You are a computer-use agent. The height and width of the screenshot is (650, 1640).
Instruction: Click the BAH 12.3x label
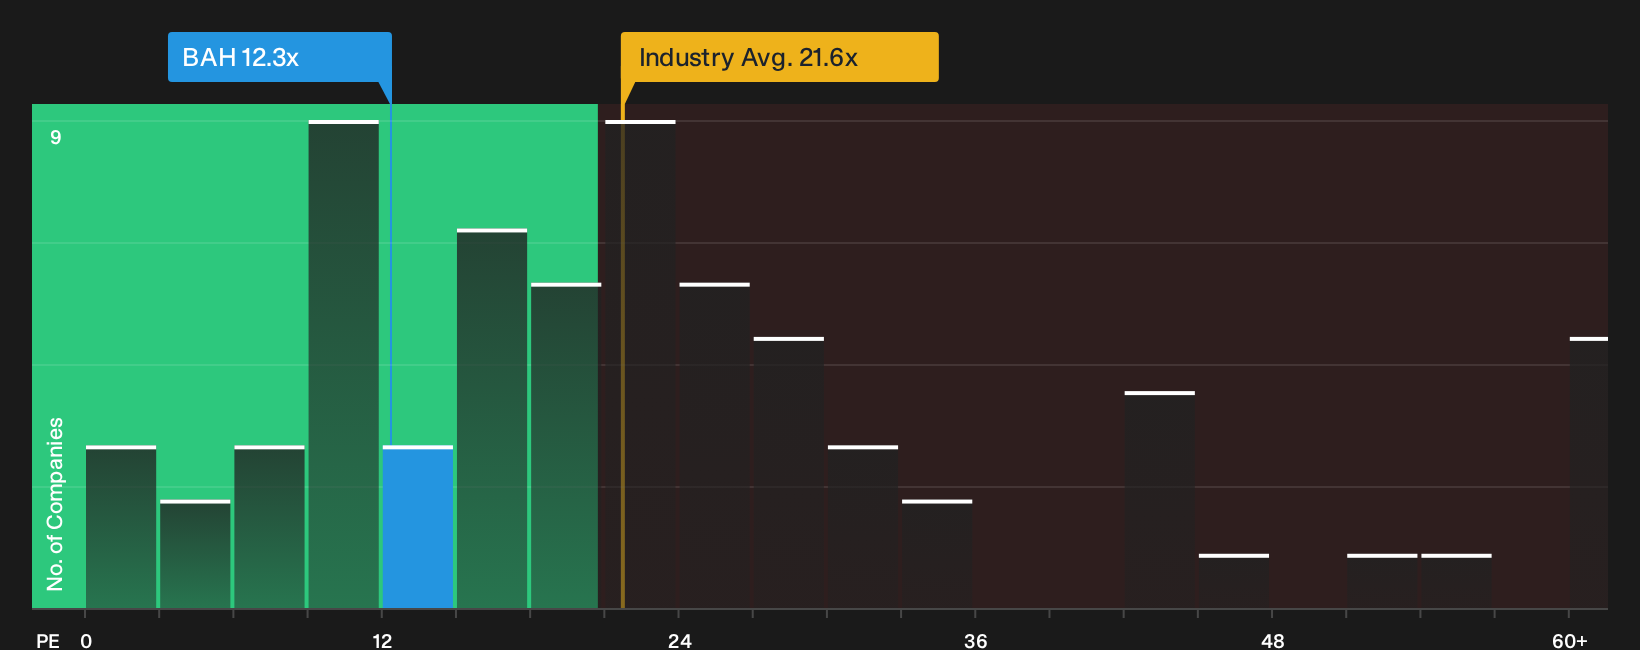tap(280, 57)
